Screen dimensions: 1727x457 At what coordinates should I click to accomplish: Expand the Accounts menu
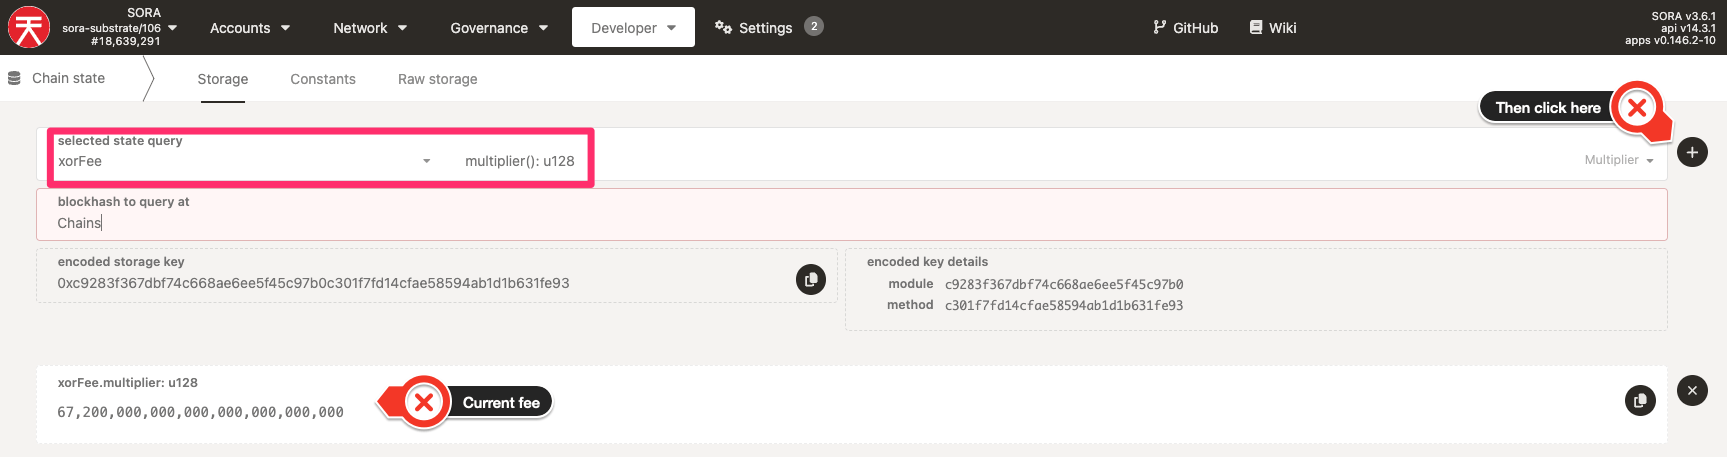pos(250,28)
